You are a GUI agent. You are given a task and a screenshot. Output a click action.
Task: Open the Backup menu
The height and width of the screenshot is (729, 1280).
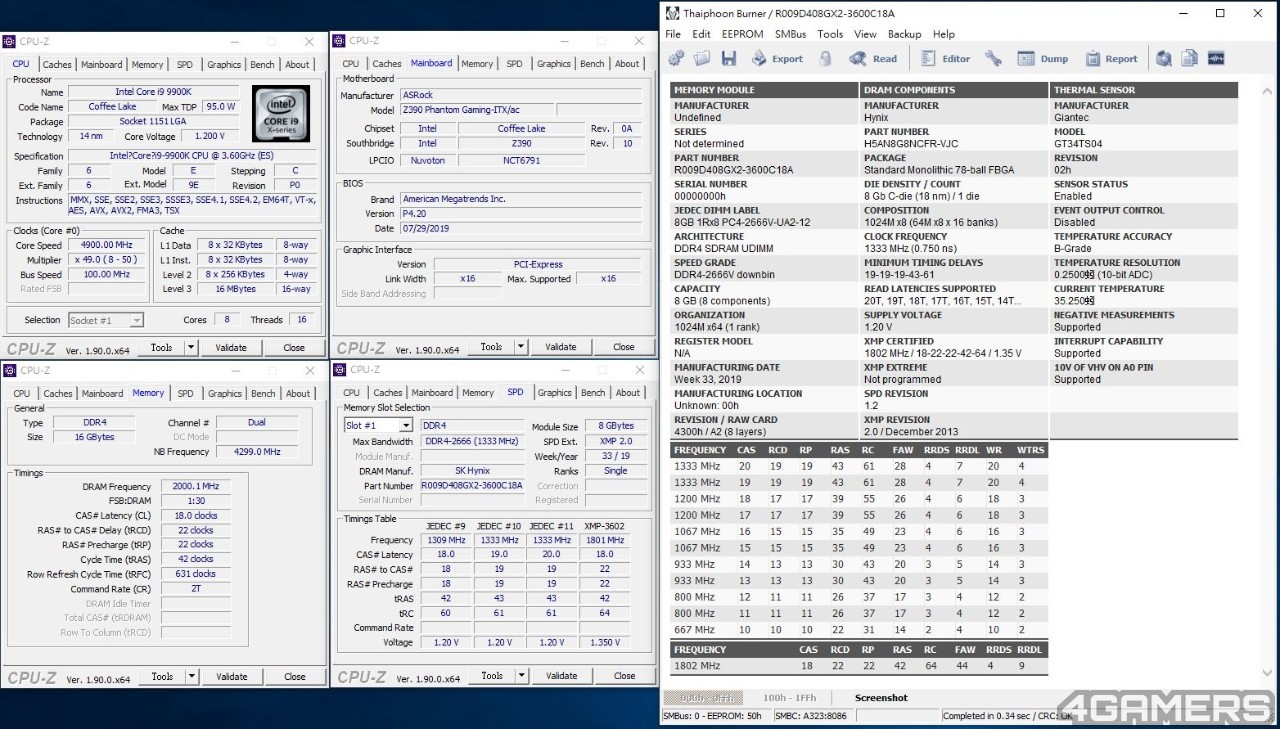pos(904,34)
